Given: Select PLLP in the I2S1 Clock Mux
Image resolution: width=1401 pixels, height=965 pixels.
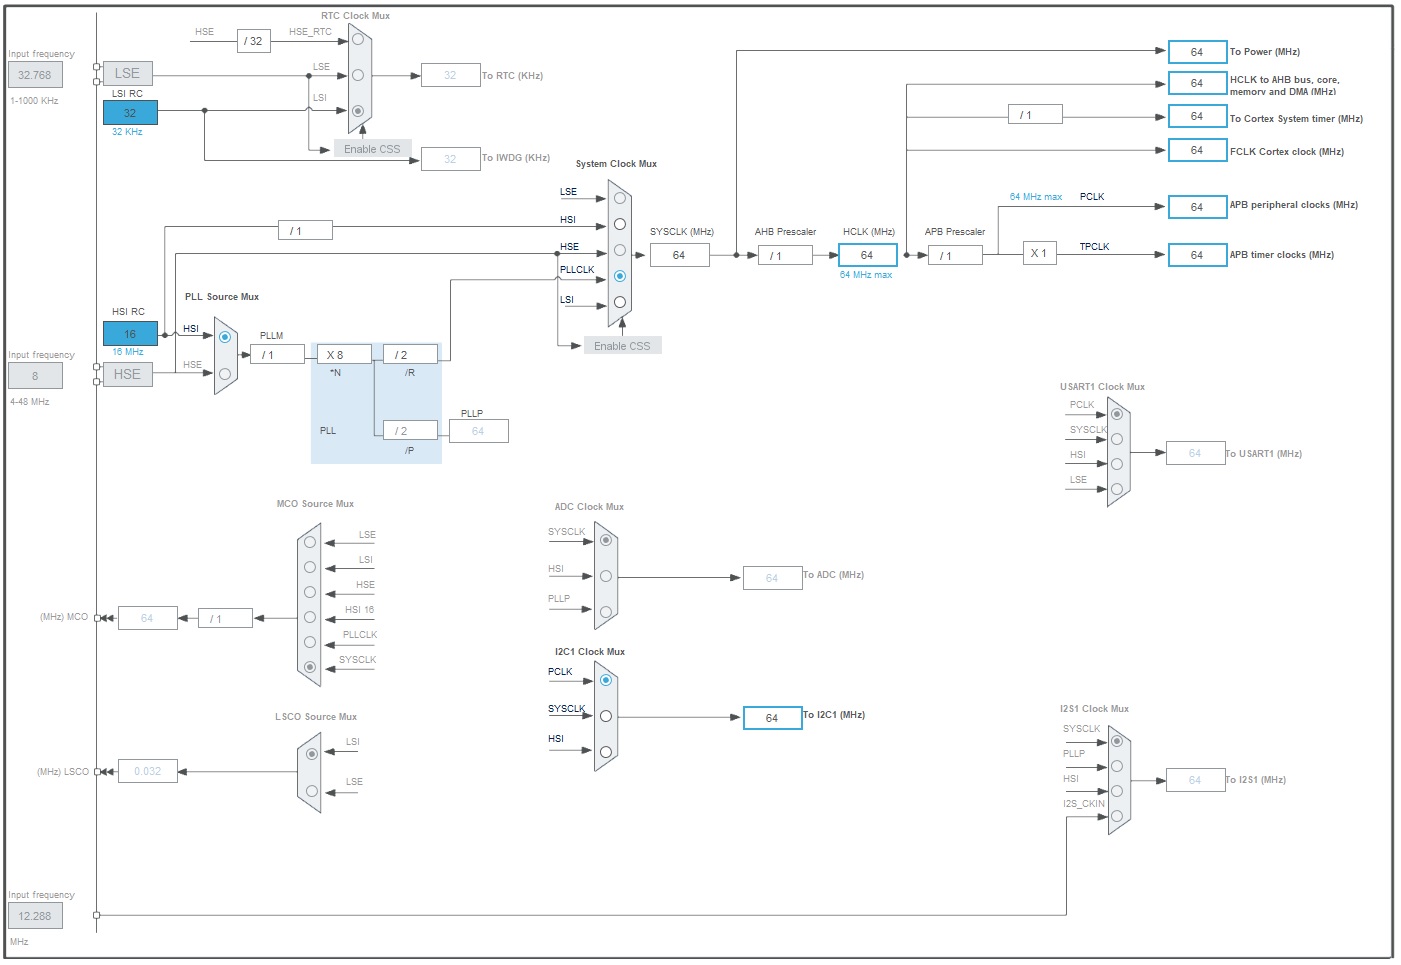Looking at the screenshot, I should (1117, 766).
